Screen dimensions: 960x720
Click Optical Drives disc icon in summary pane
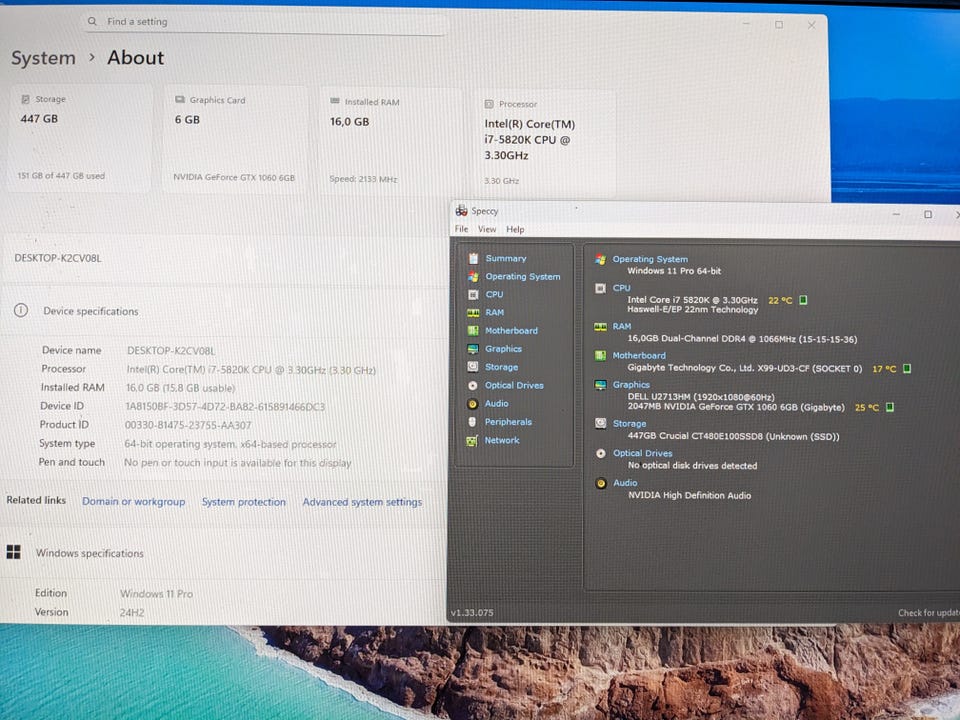coord(601,453)
